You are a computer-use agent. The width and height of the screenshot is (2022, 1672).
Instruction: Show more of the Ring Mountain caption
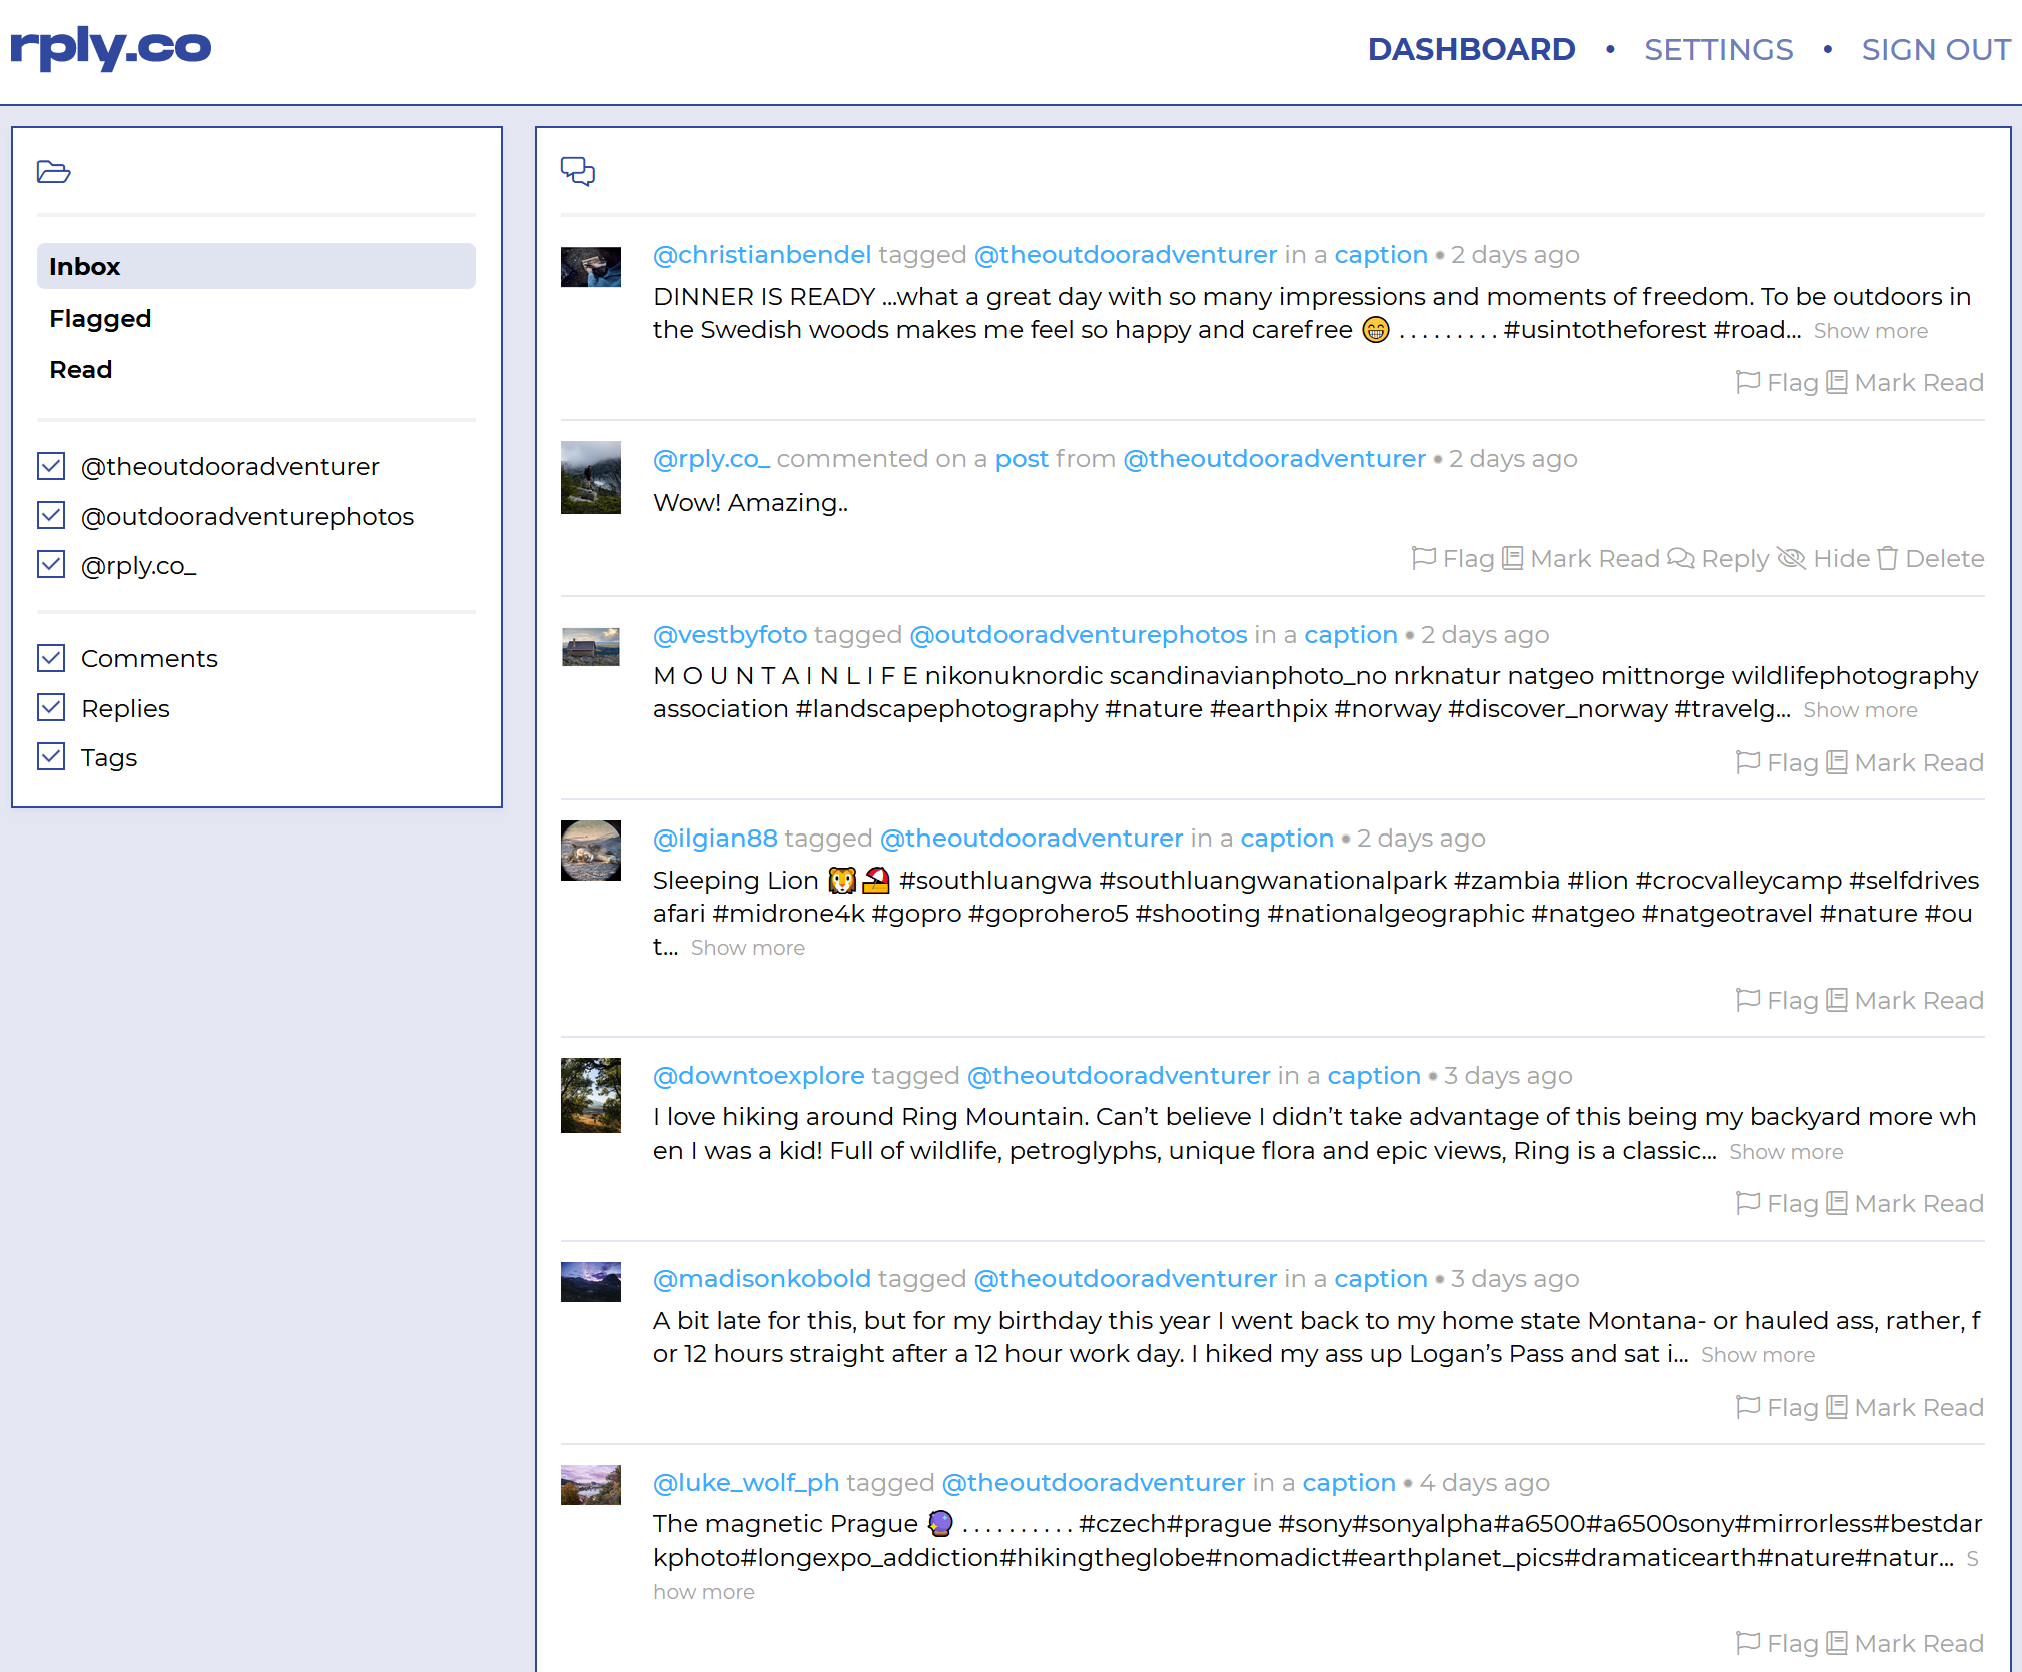(1785, 1152)
